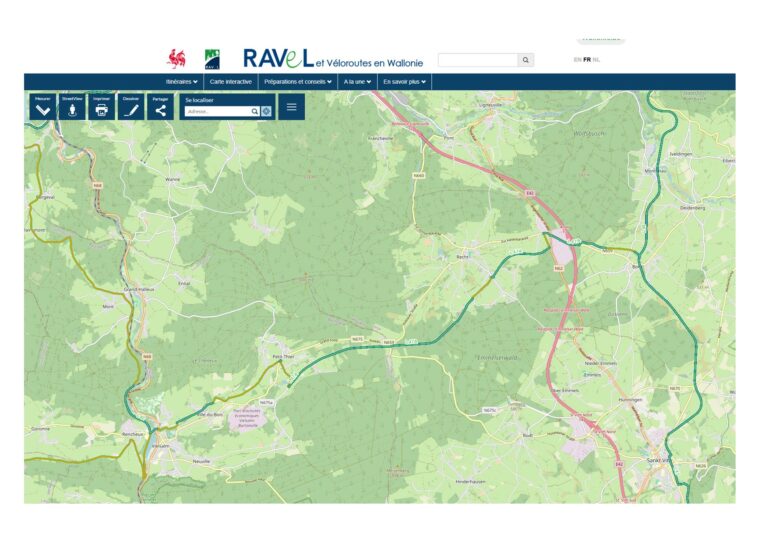768x543 pixels.
Task: Click the Imprimer printer icon
Action: tap(101, 107)
